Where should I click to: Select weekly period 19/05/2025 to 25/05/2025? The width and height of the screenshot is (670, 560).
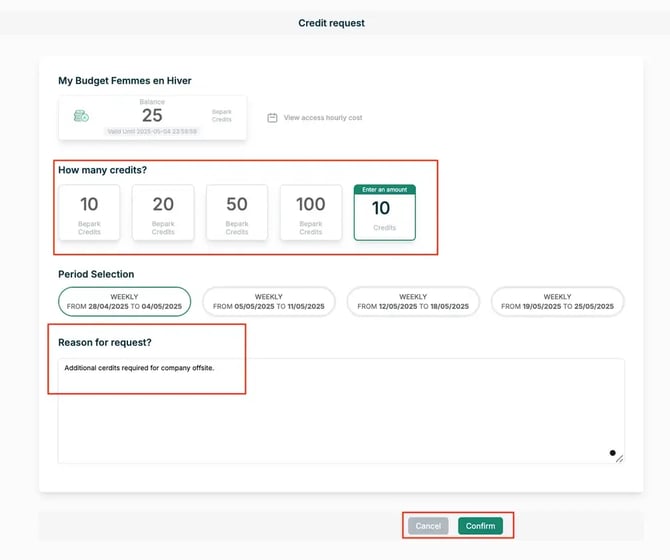(557, 301)
